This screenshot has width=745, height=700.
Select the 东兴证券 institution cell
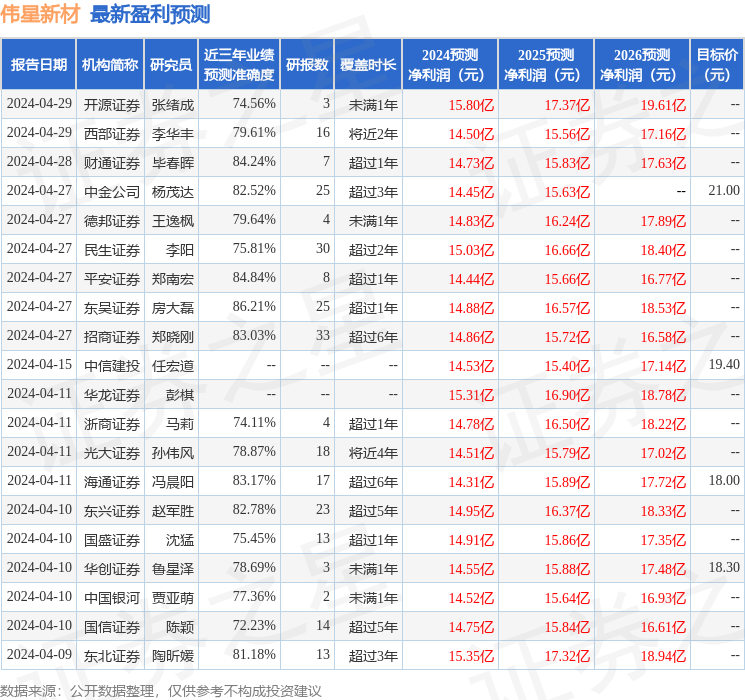[112, 511]
